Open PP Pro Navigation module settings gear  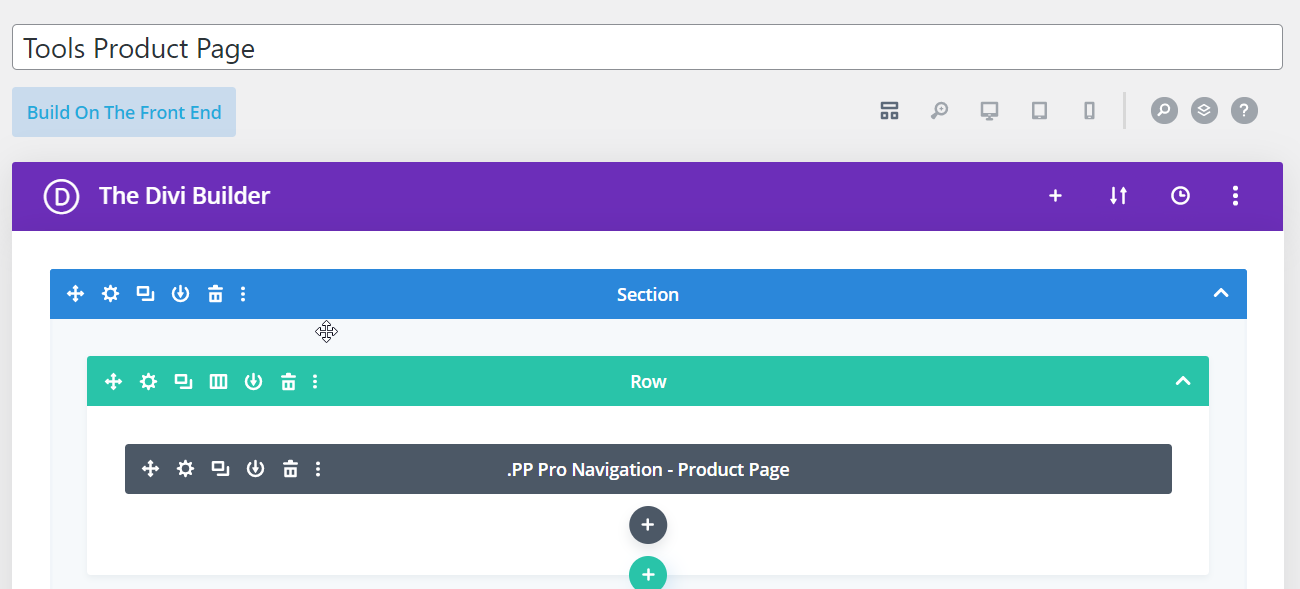185,469
